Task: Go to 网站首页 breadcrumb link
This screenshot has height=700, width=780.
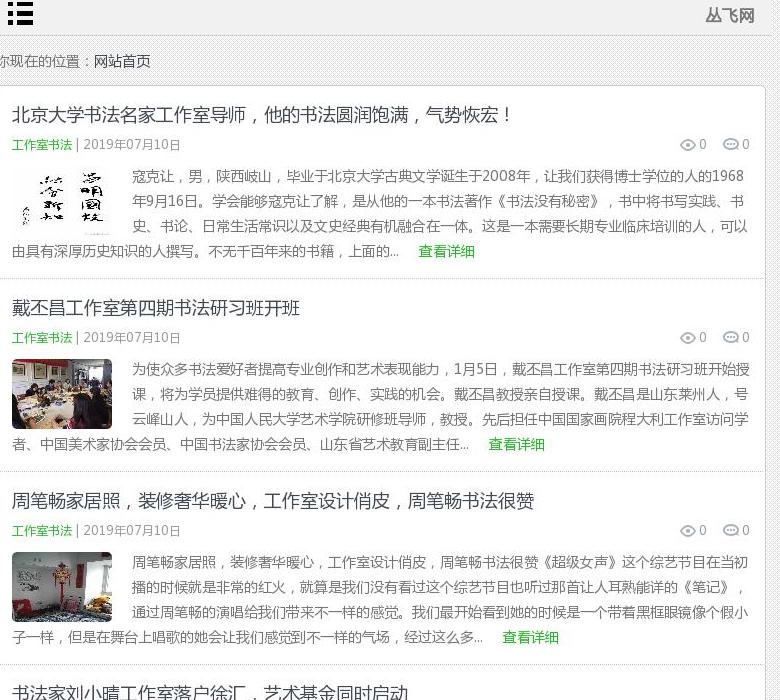Action: [x=122, y=61]
